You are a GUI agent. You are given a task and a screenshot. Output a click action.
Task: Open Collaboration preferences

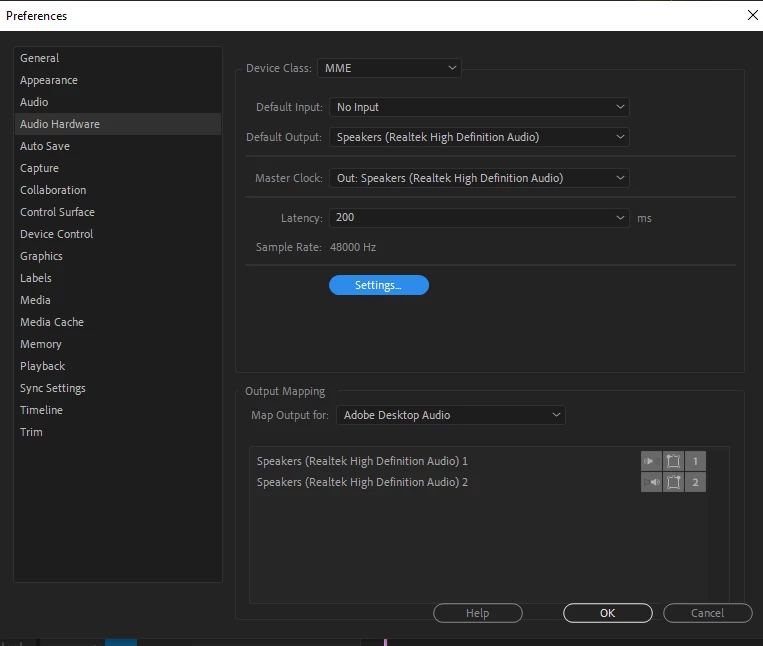pyautogui.click(x=118, y=190)
